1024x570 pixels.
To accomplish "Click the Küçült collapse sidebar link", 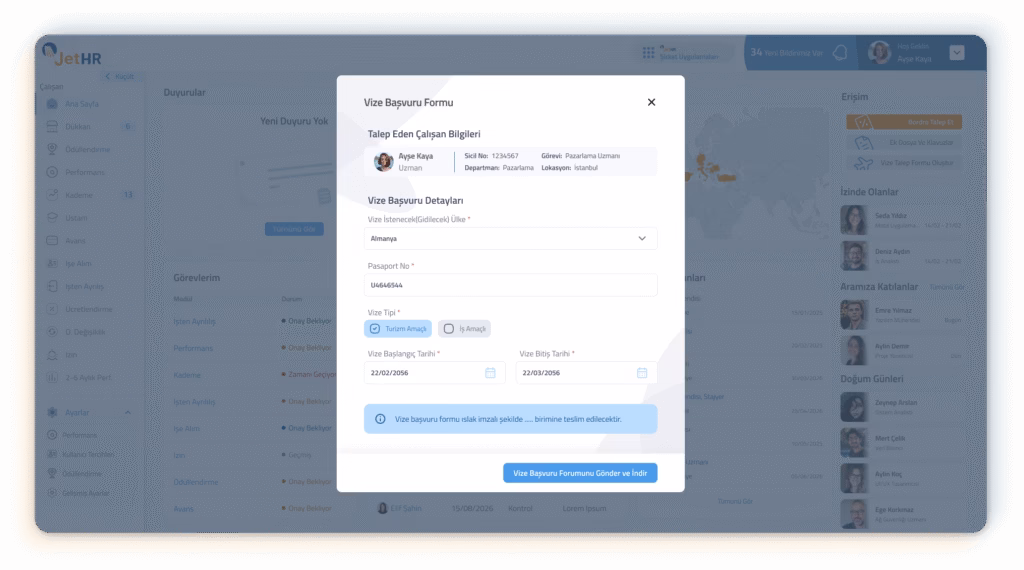I will tap(119, 77).
